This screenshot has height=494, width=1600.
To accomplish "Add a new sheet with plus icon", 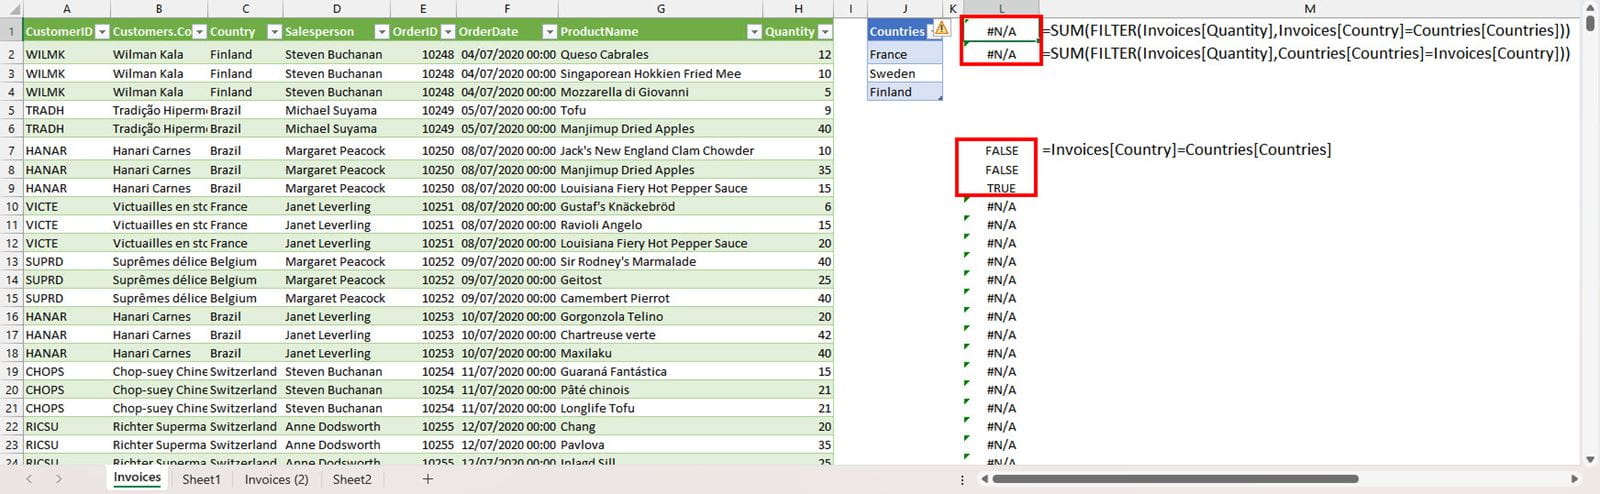I will click(x=428, y=479).
